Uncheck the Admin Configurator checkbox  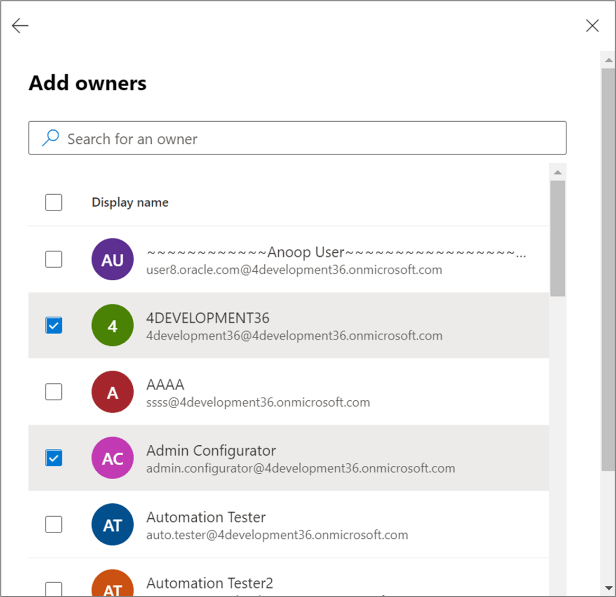(x=53, y=458)
